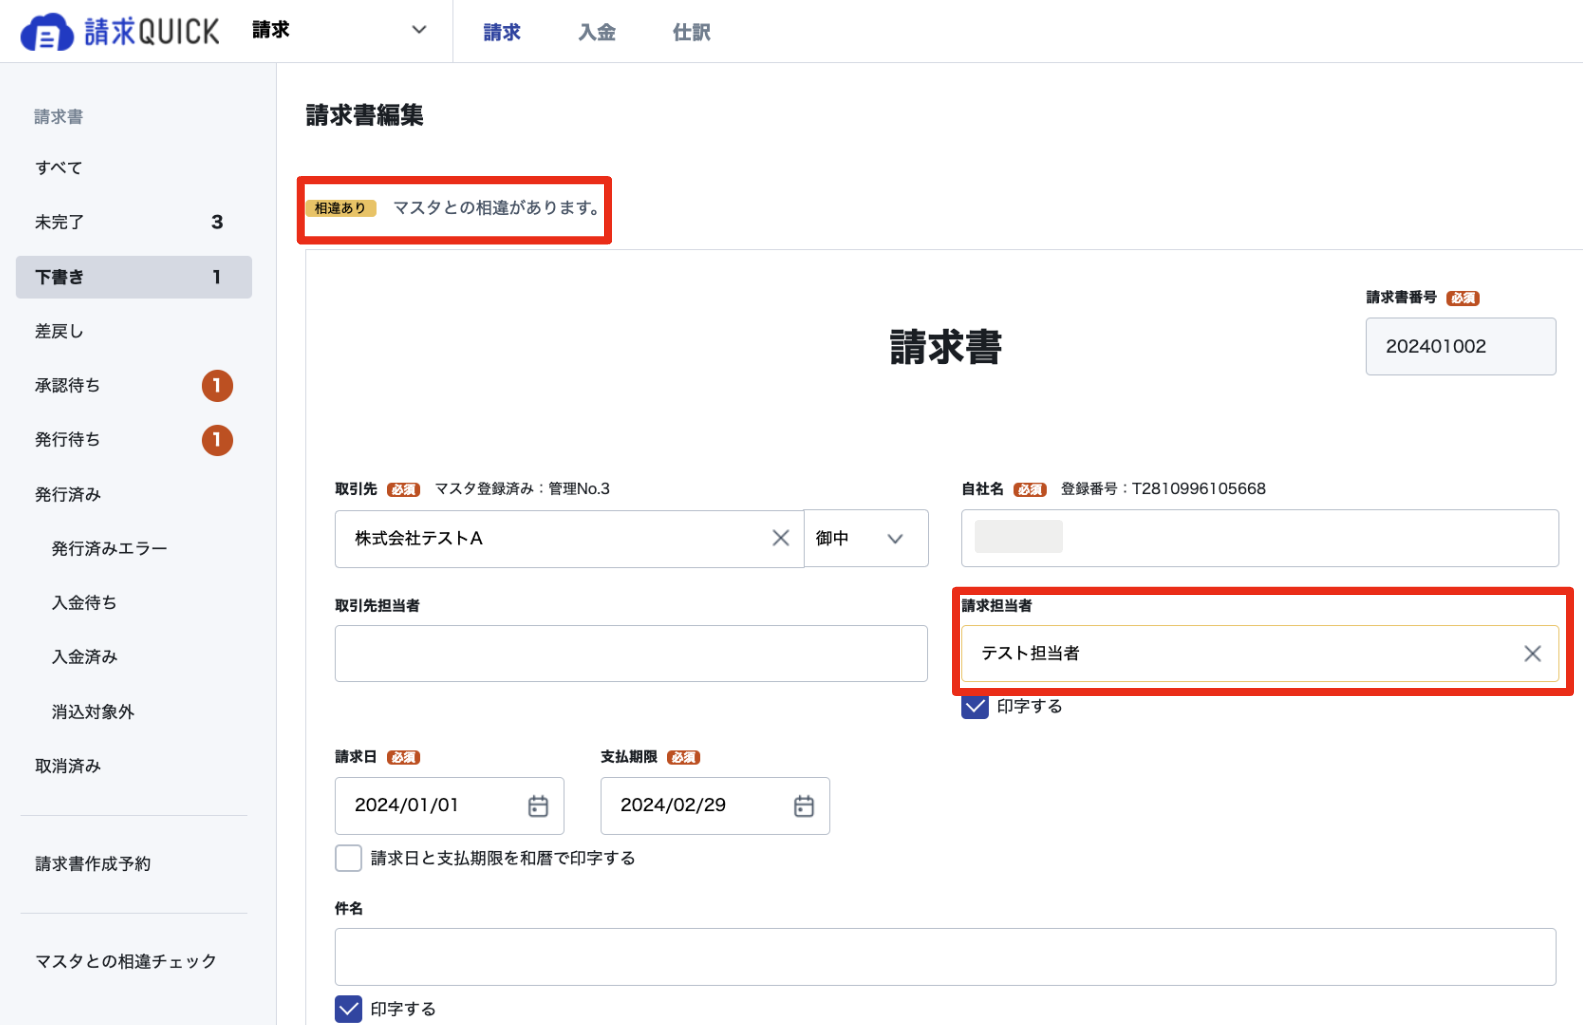The image size is (1583, 1025).
Task: Switch to the 請求 top tab
Action: point(502,32)
